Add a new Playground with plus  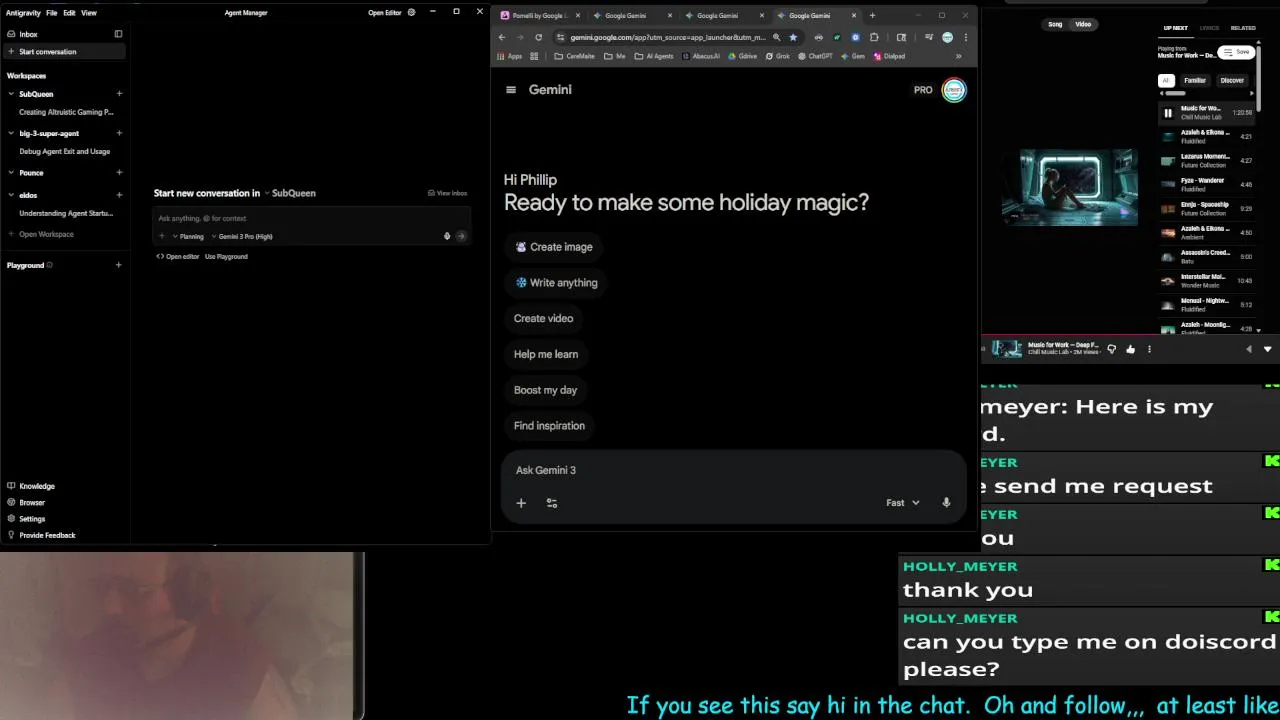click(x=119, y=265)
